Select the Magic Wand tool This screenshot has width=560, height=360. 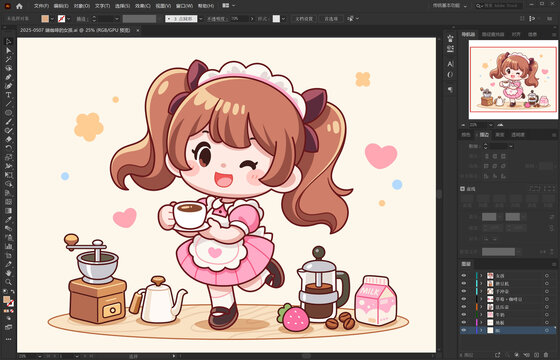click(8, 59)
